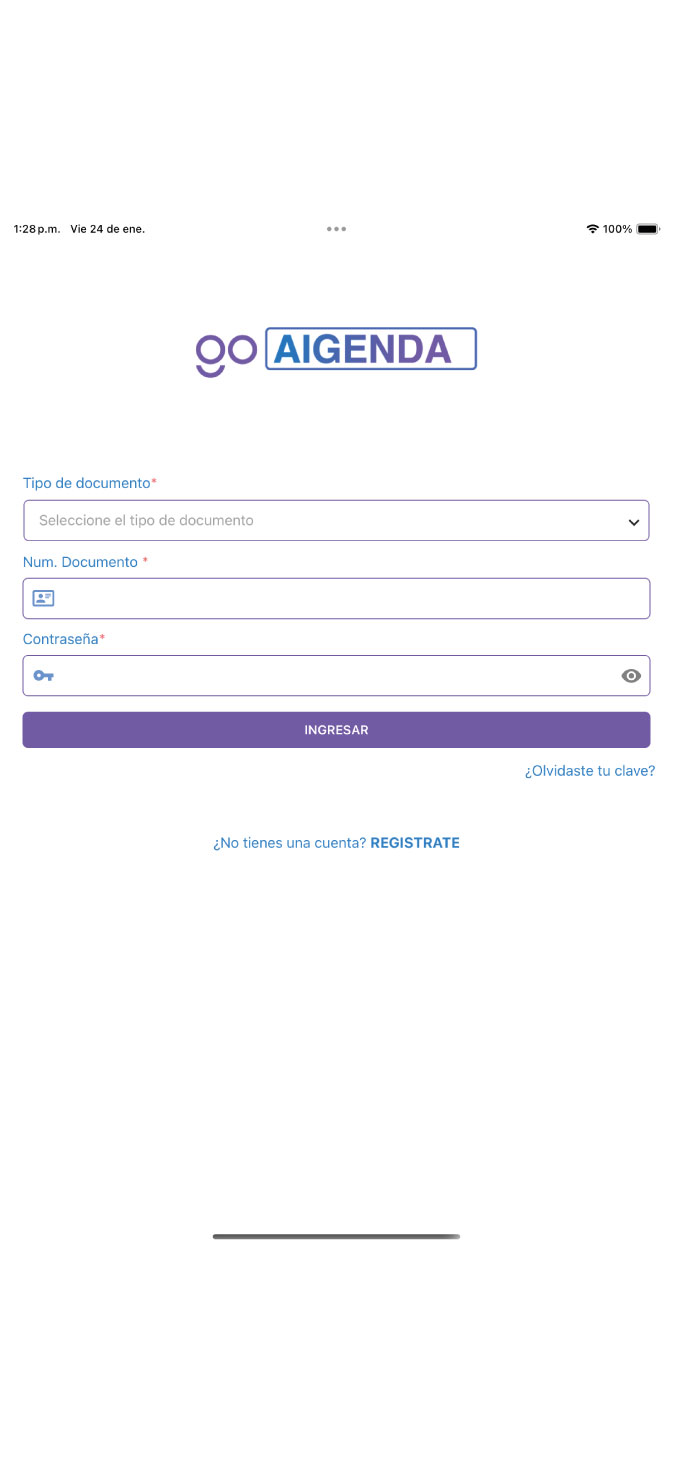The image size is (675, 1460).
Task: Tap the home indicator bar
Action: click(x=336, y=1237)
